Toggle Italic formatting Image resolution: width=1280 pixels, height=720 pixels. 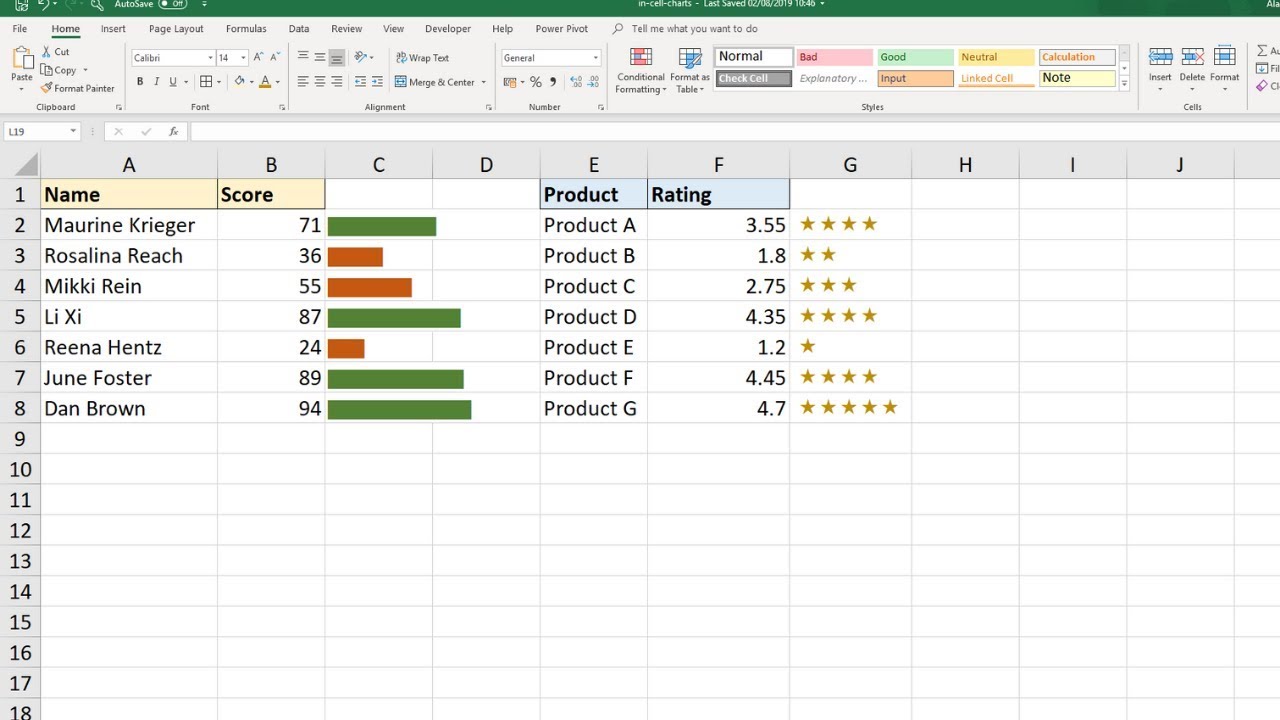[156, 82]
